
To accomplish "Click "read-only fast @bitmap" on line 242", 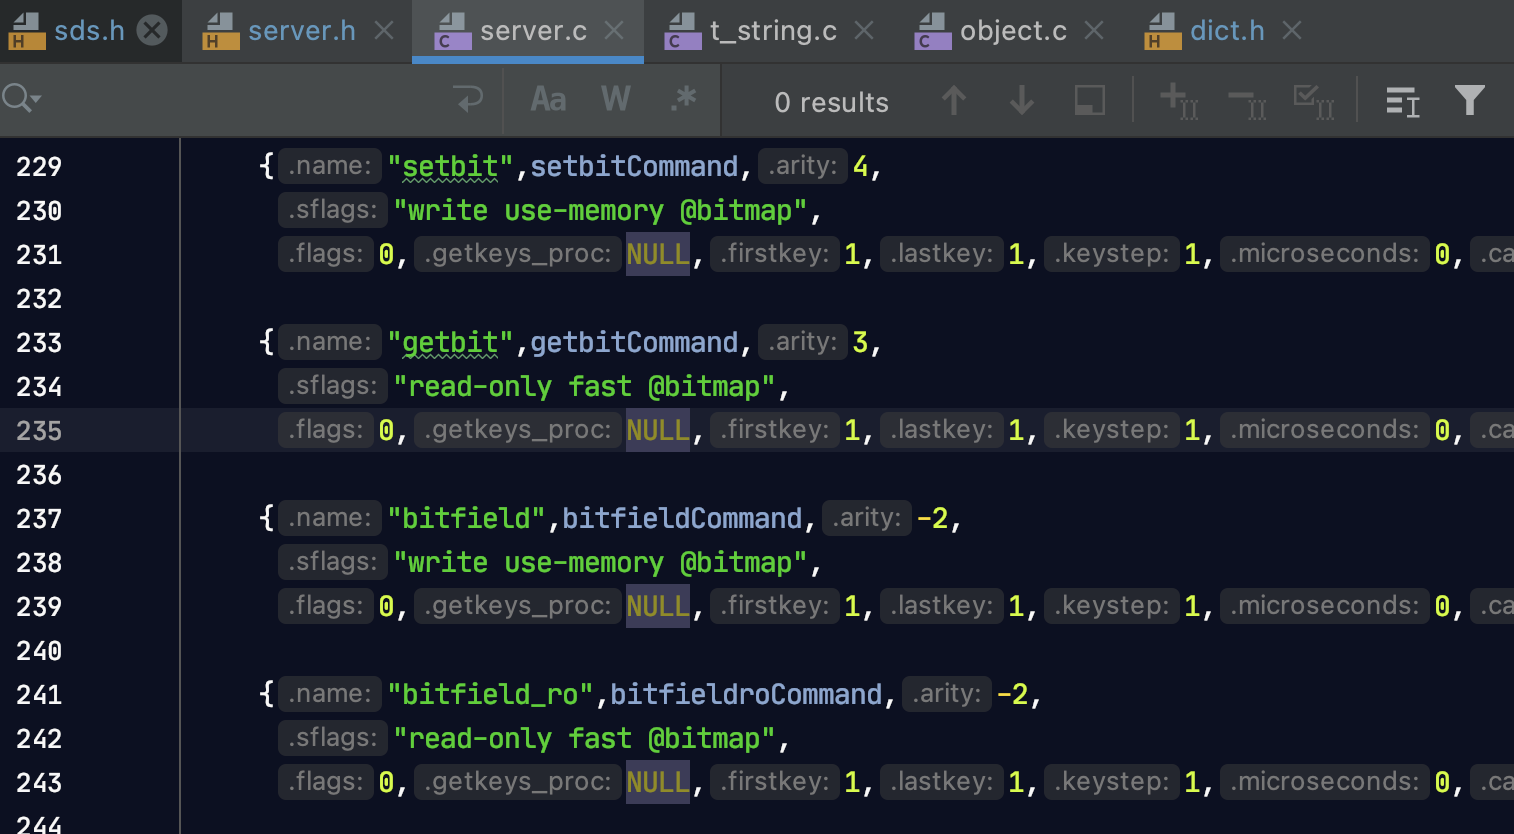I will [584, 739].
